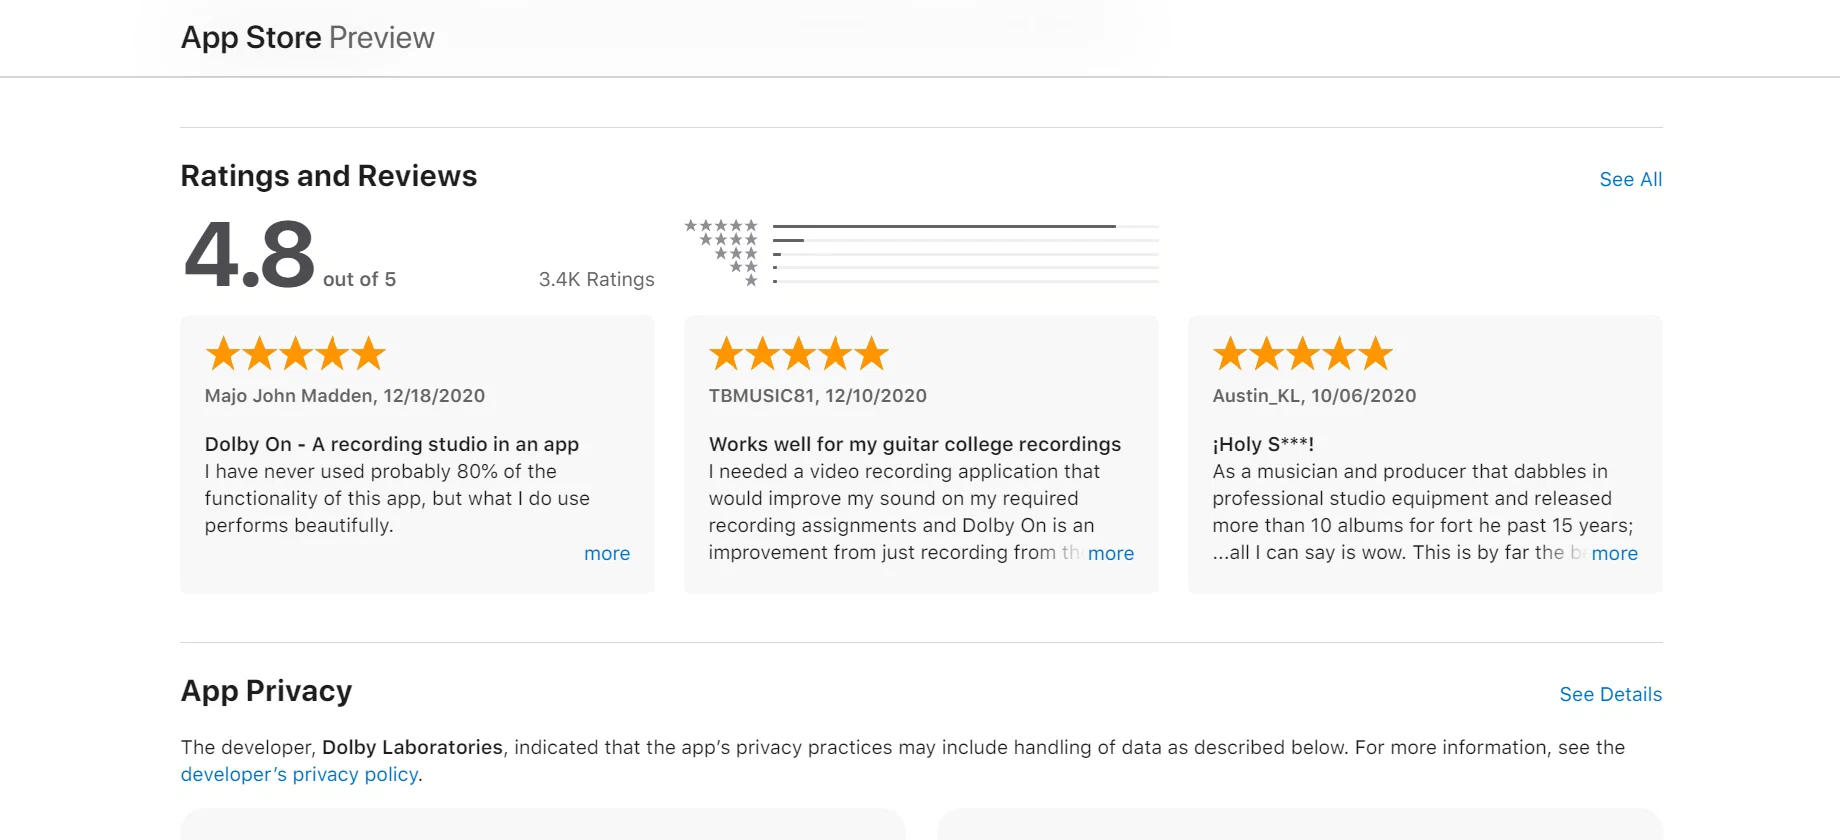Click the 3.4K Ratings count label
Screen dimensions: 1840x840
coord(597,279)
